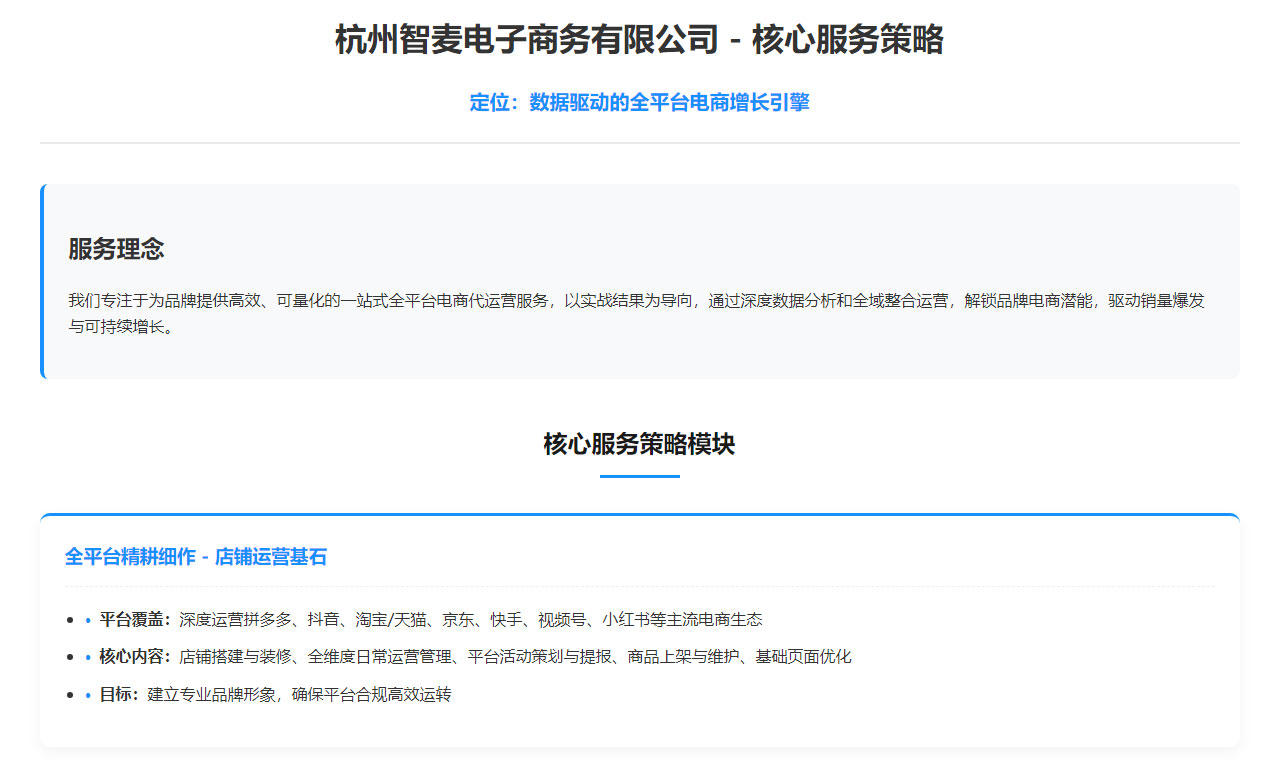Click the black list bullet on the 目标 row
Viewport: 1277px width, 760px height.
[x=70, y=696]
